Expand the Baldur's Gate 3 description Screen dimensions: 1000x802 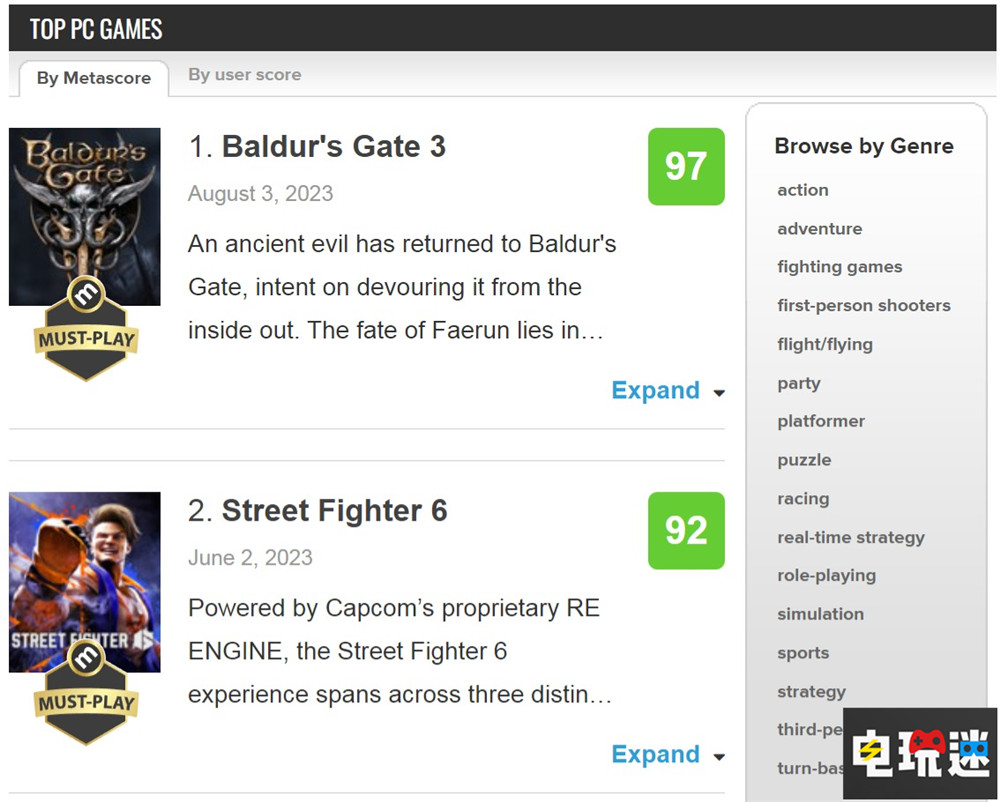(656, 391)
